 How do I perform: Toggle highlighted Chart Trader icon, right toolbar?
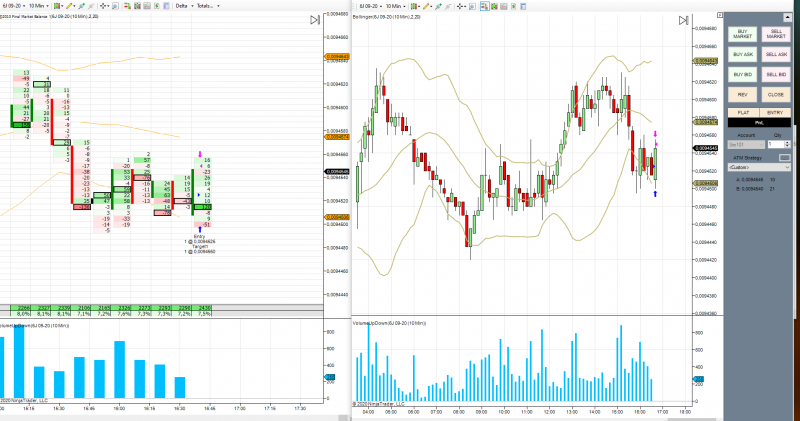(x=485, y=6)
